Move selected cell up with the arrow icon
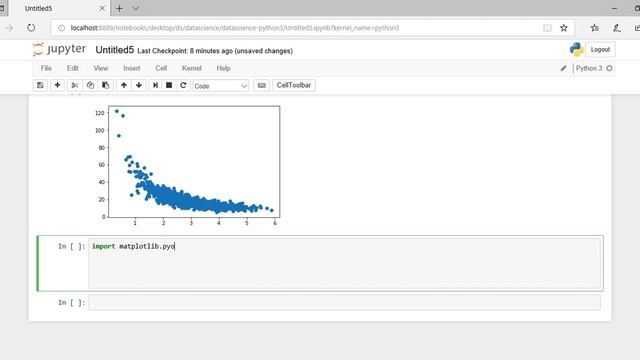640x360 pixels. (x=124, y=85)
